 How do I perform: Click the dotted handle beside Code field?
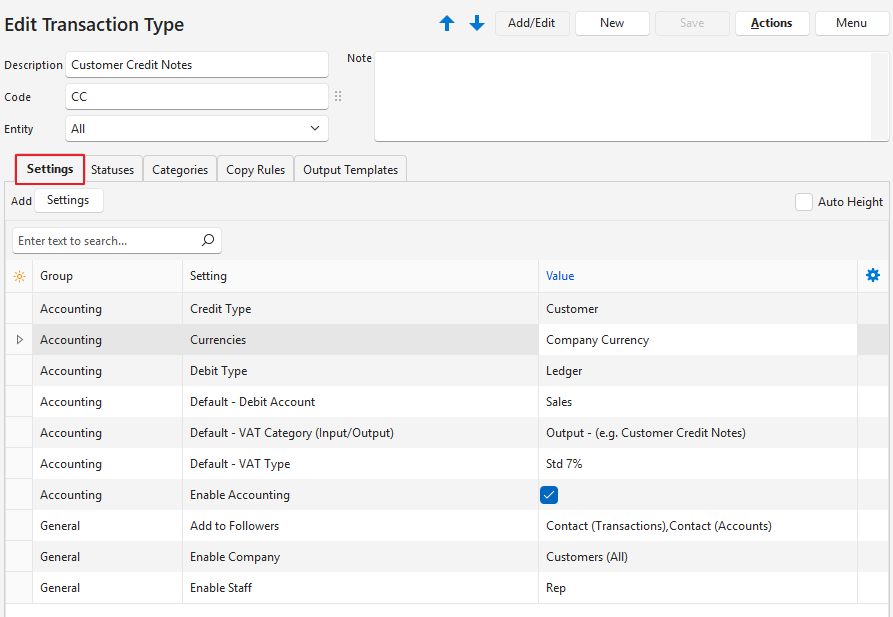click(338, 97)
